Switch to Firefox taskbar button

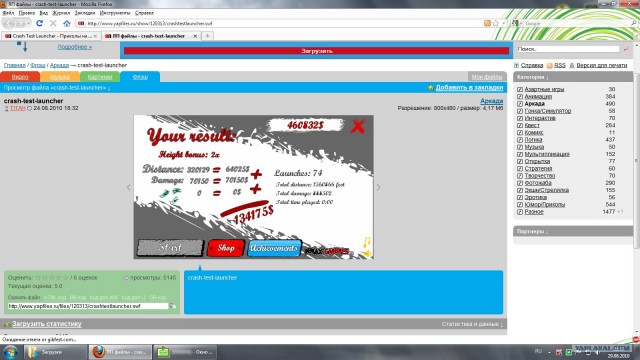[120, 352]
